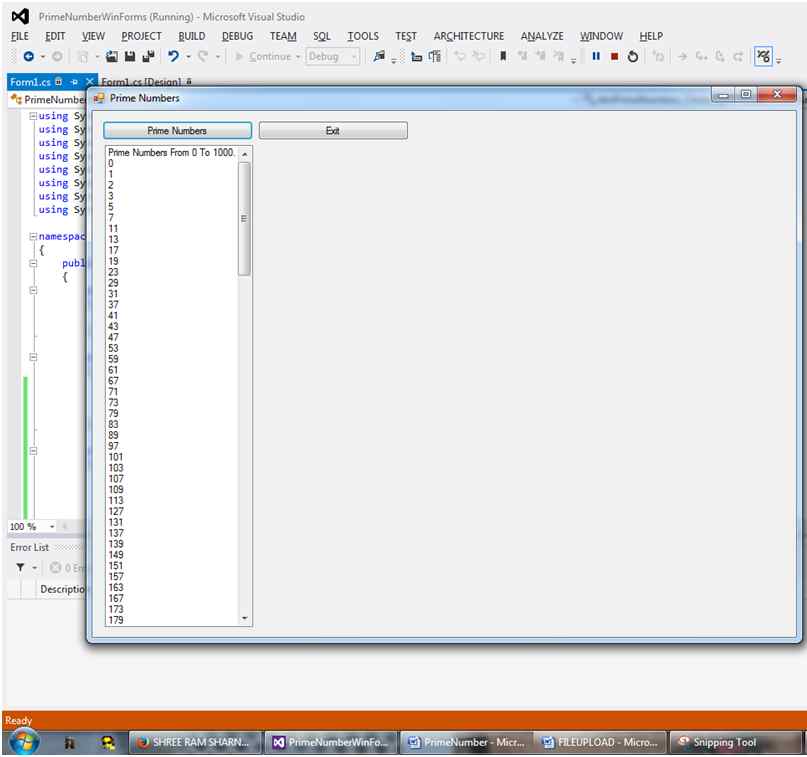Click the list box scroll down arrow

click(245, 619)
